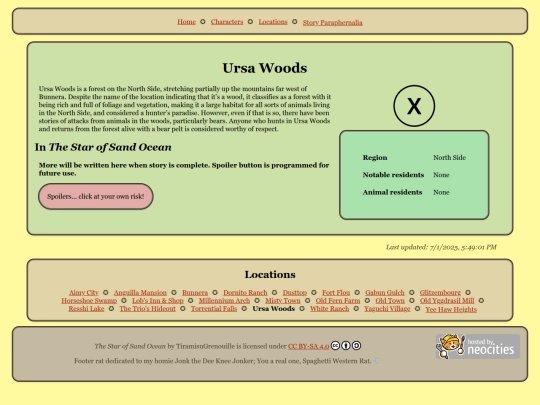This screenshot has width=540, height=405.
Task: Click the In The Star of Sand Ocean heading
Action: point(103,147)
